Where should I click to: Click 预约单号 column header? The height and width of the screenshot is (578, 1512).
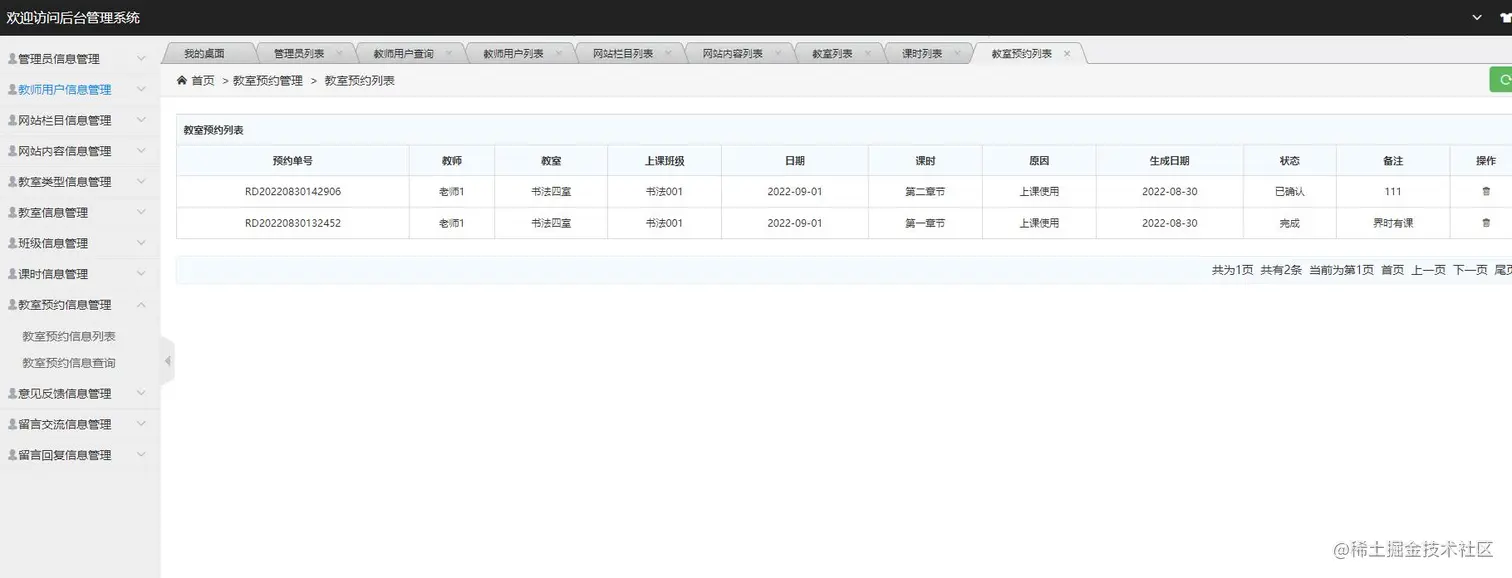[x=293, y=160]
